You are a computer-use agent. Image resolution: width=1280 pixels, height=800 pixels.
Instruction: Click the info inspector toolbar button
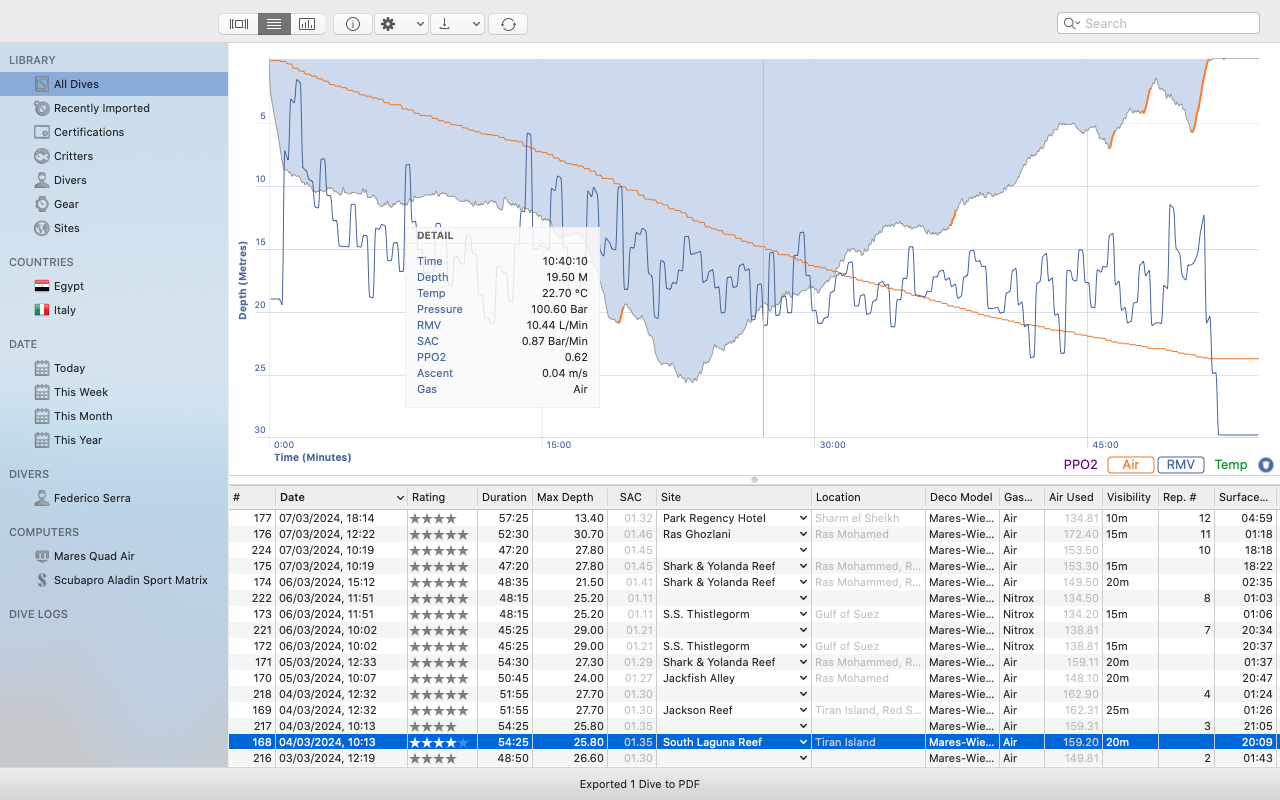[353, 24]
